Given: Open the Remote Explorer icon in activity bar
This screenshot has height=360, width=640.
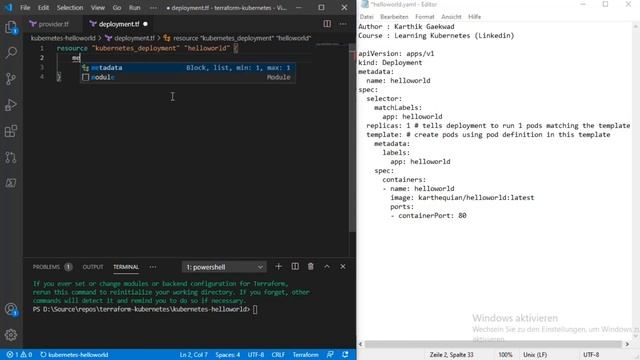Looking at the screenshot, I should tap(11, 183).
